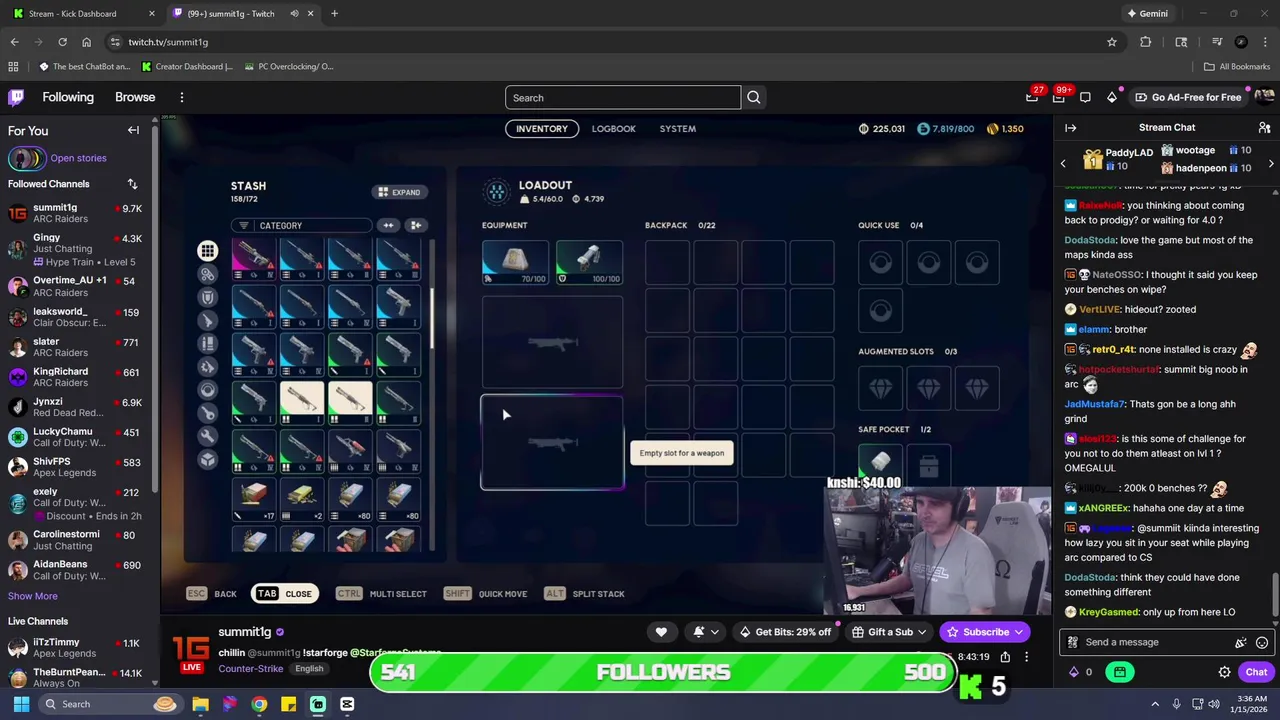1280x720 pixels.
Task: Click the Gemini button in Chrome
Action: tap(1147, 14)
